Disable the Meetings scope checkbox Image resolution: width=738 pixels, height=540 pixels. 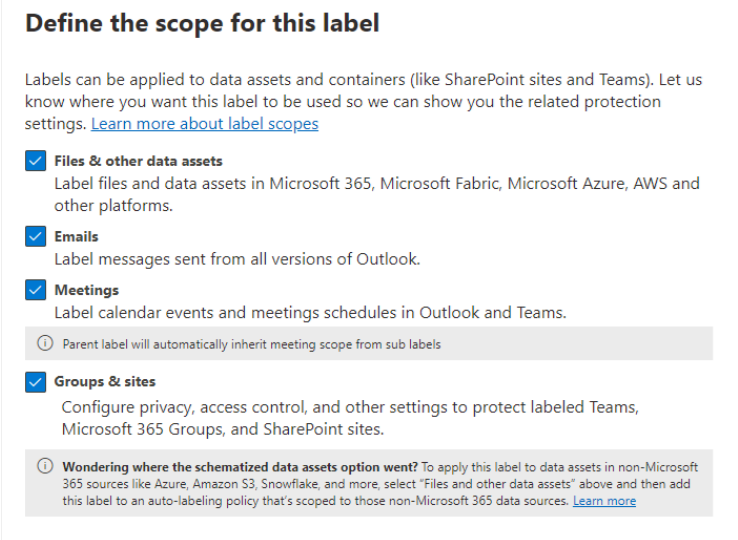pyautogui.click(x=36, y=290)
